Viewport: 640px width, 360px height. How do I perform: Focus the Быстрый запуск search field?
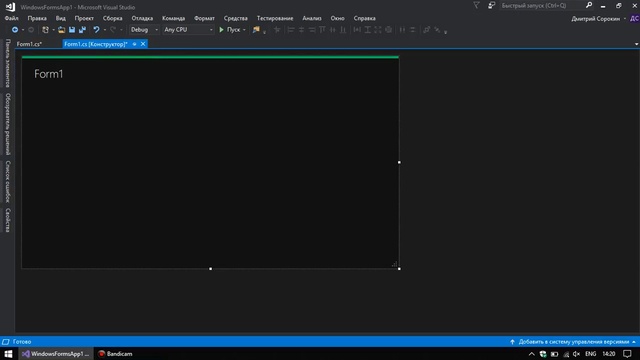point(542,5)
